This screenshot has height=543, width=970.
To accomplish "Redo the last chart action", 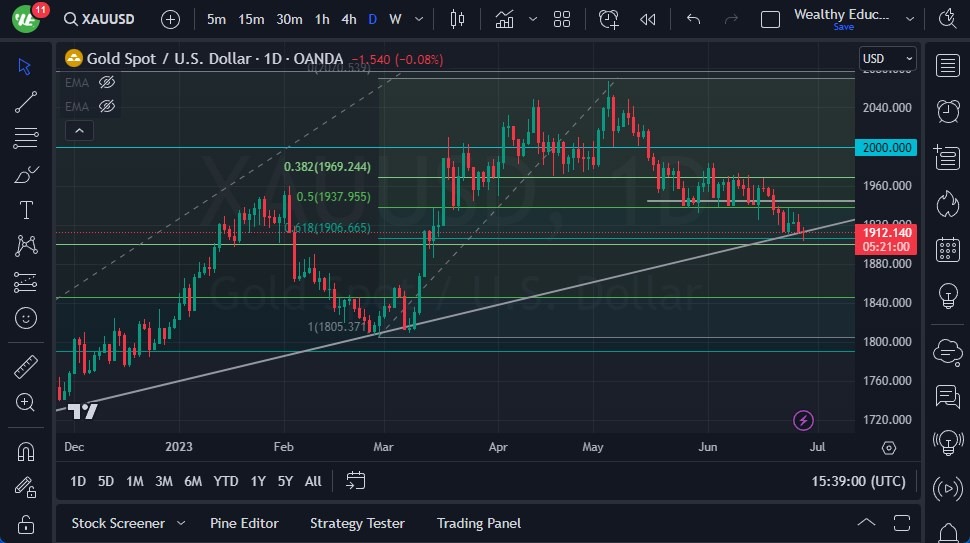I will (731, 19).
